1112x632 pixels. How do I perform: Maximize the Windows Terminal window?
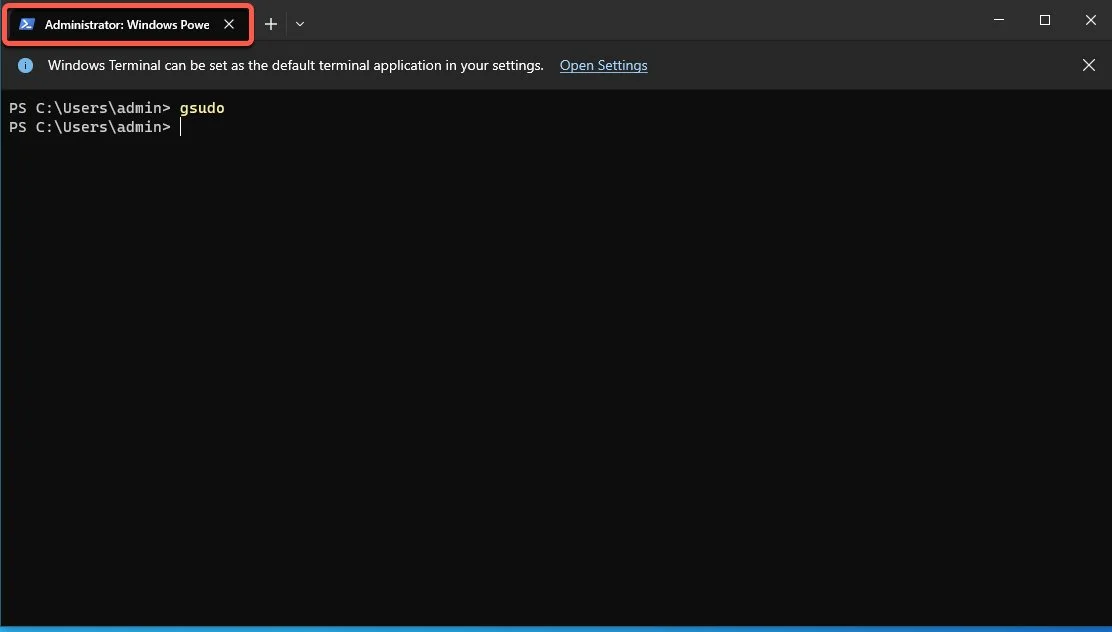click(x=1044, y=20)
